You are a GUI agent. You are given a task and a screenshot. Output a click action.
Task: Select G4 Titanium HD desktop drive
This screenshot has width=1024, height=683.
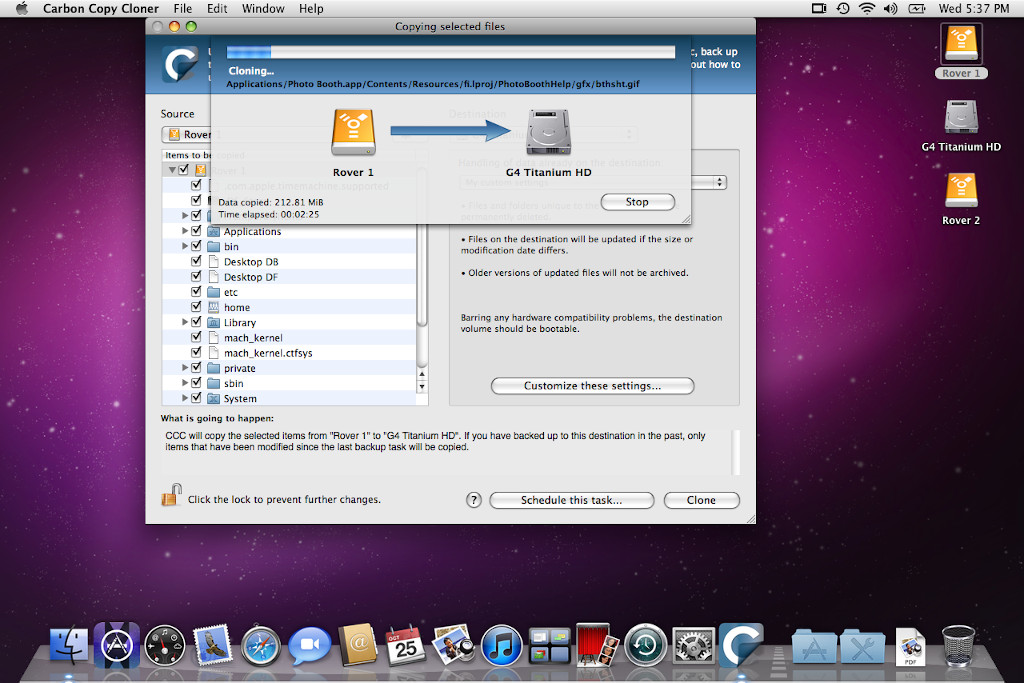tap(961, 125)
